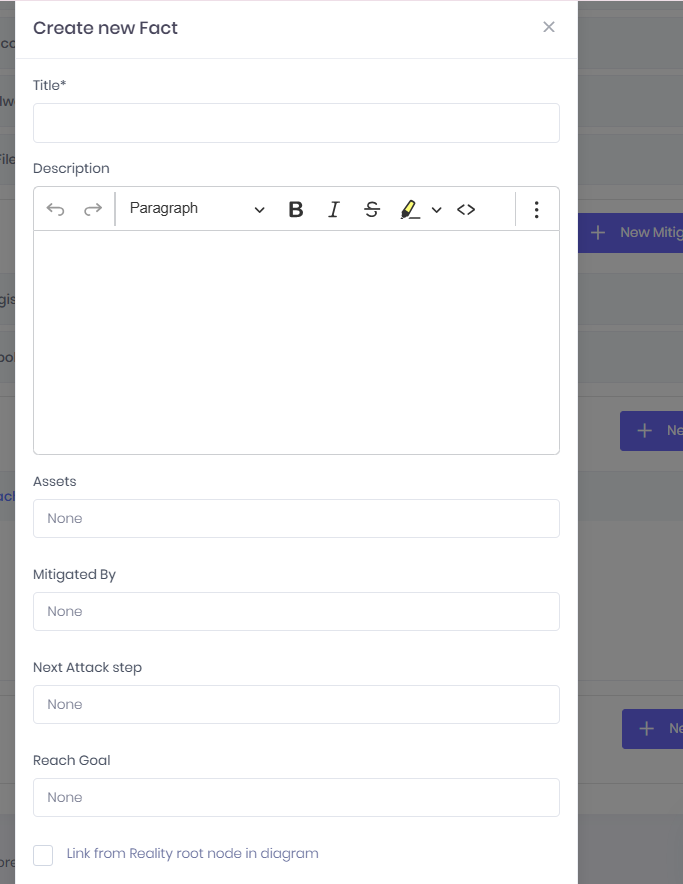The image size is (683, 884).
Task: Undo the last edit in Description
Action: click(x=55, y=210)
